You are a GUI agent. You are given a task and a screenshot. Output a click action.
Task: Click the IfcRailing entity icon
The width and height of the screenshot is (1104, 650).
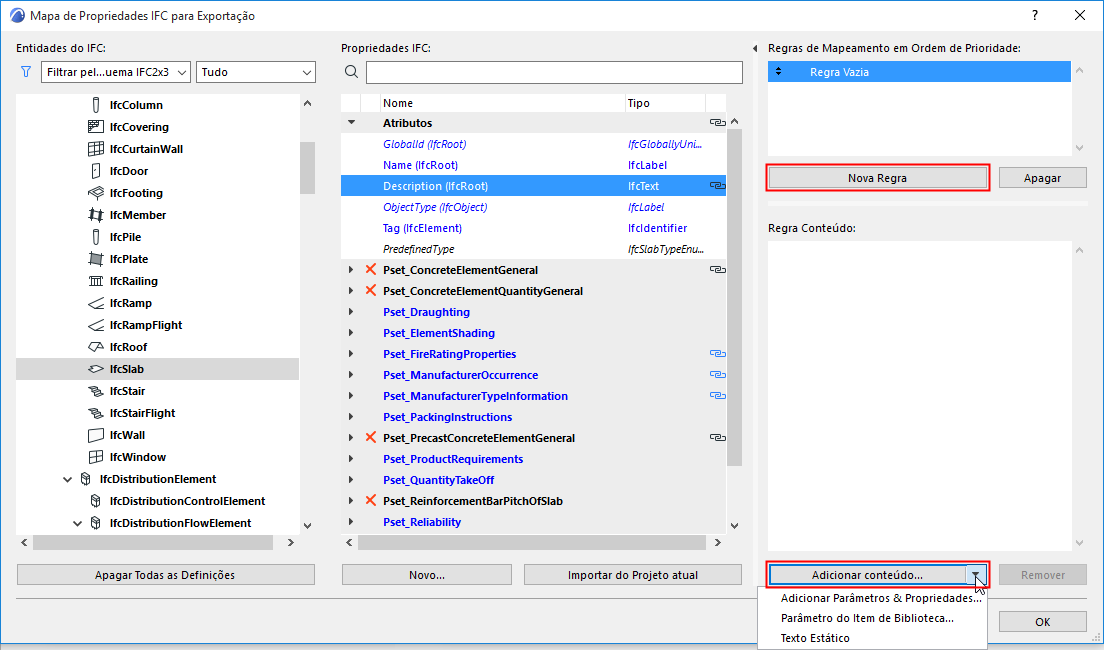click(x=96, y=281)
